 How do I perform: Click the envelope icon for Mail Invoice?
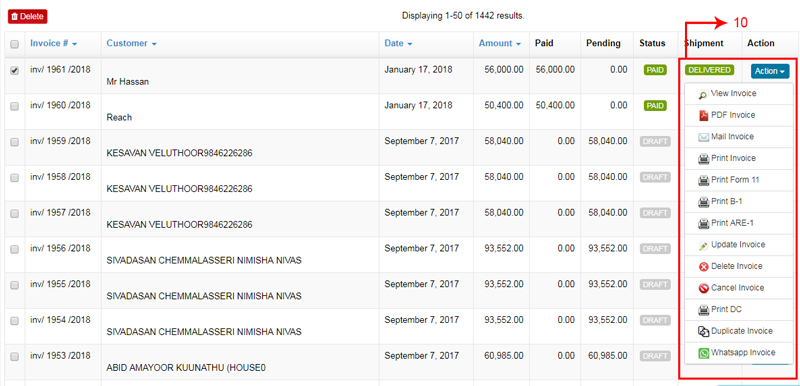tap(704, 137)
